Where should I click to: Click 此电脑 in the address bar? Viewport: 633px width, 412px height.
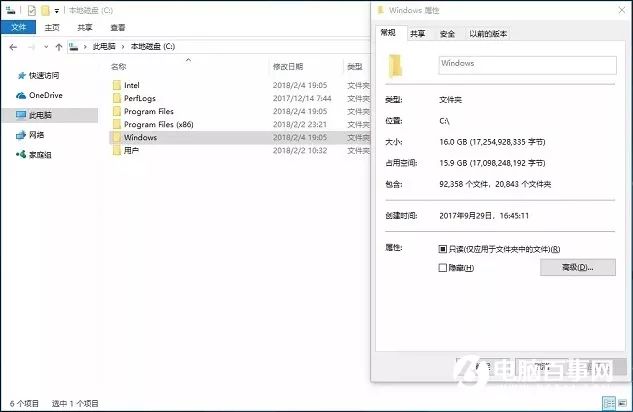click(104, 46)
